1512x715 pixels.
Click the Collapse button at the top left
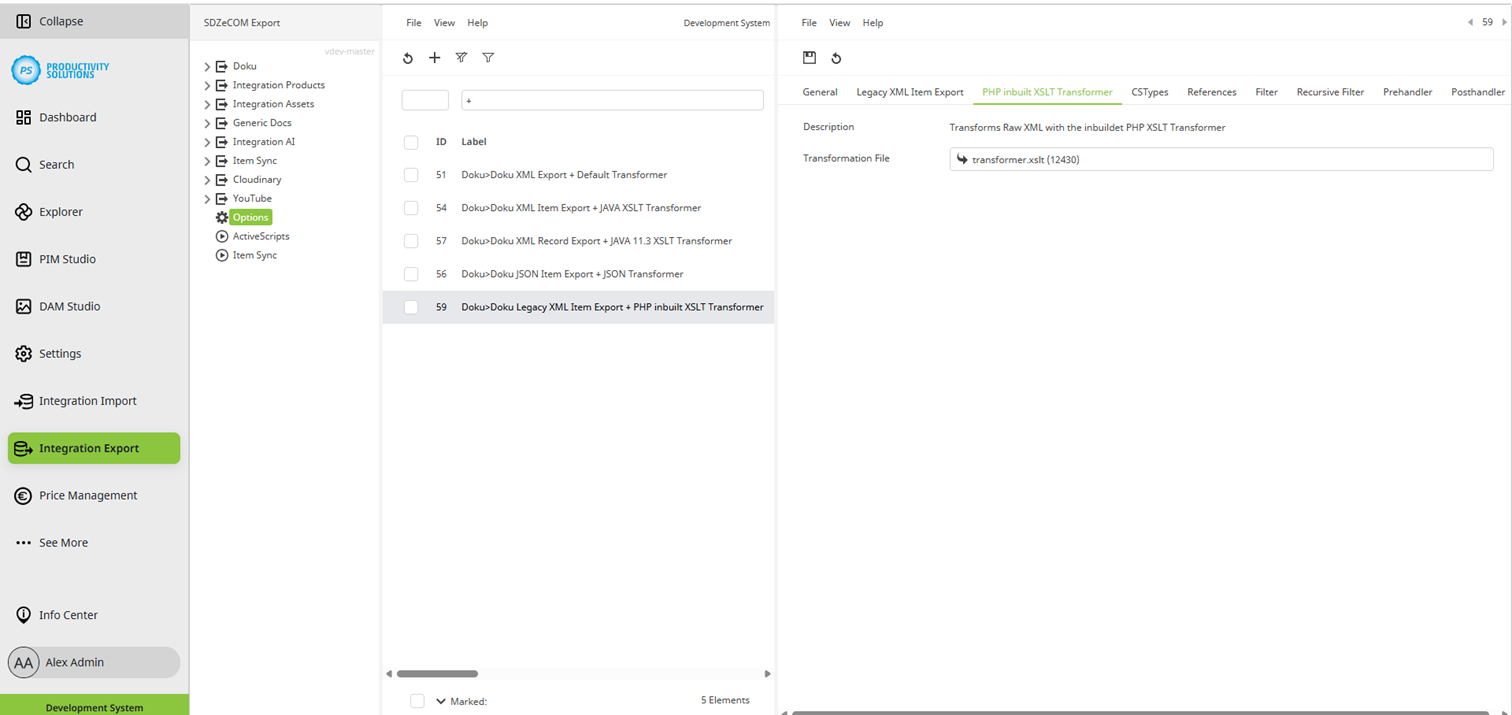click(51, 20)
